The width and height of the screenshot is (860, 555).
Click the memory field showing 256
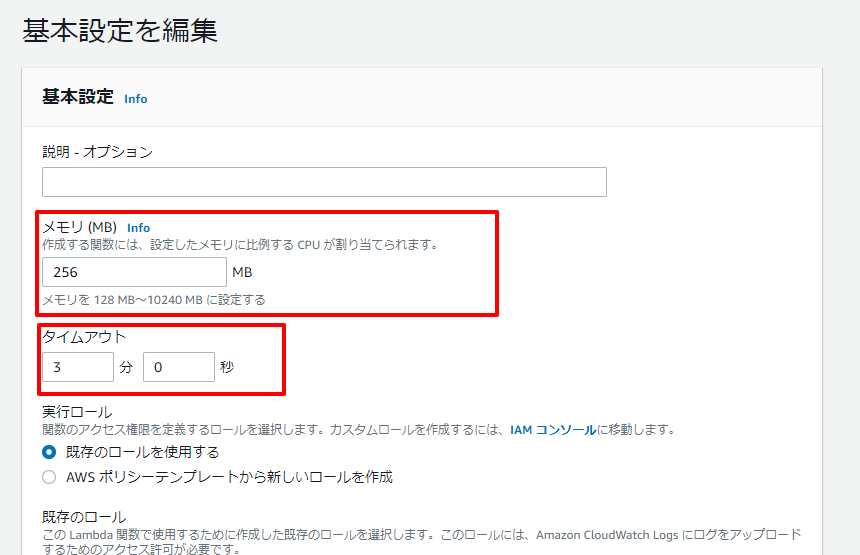[x=134, y=272]
